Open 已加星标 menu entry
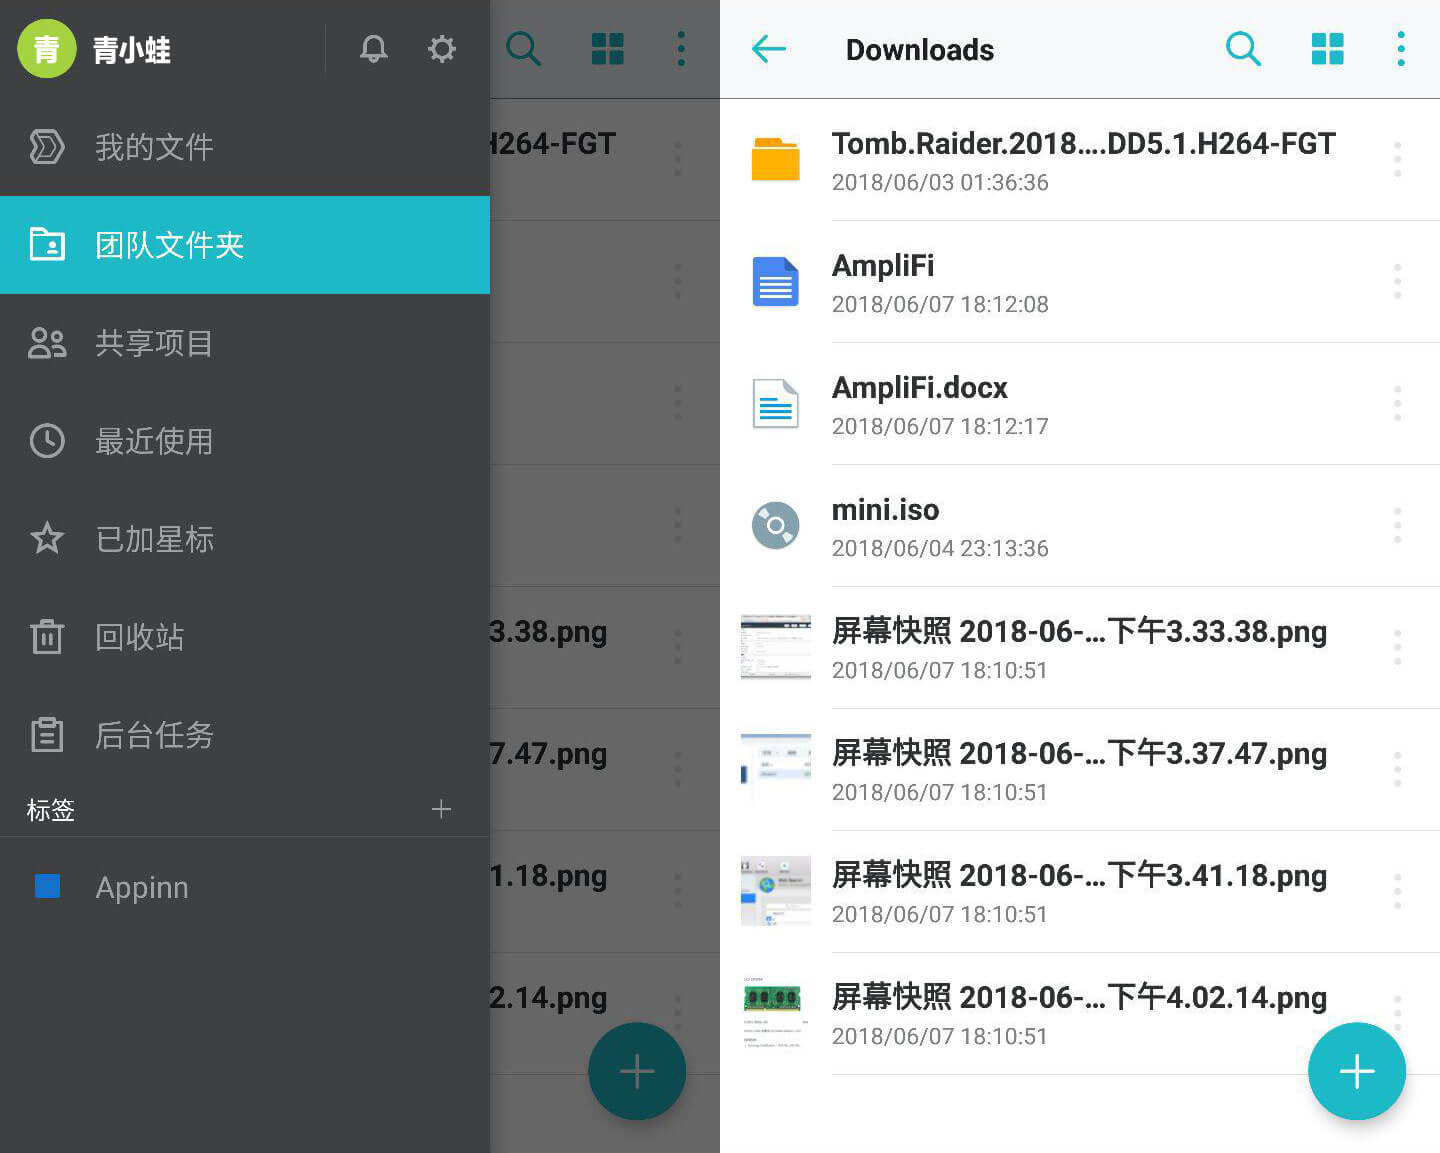 pyautogui.click(x=245, y=539)
